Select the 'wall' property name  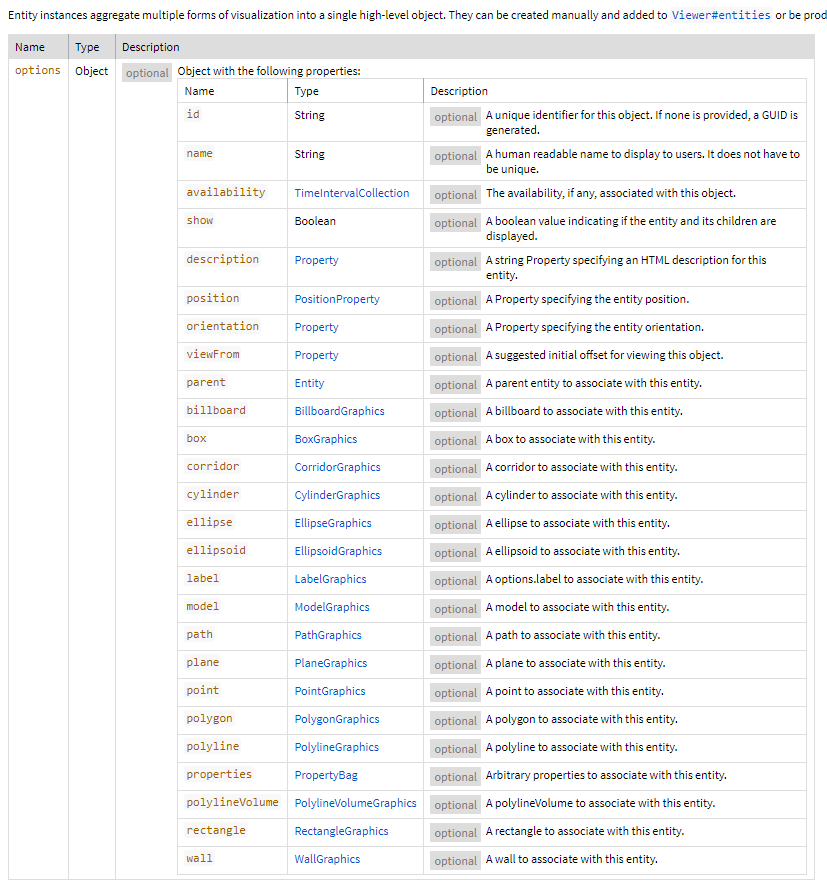click(x=200, y=858)
